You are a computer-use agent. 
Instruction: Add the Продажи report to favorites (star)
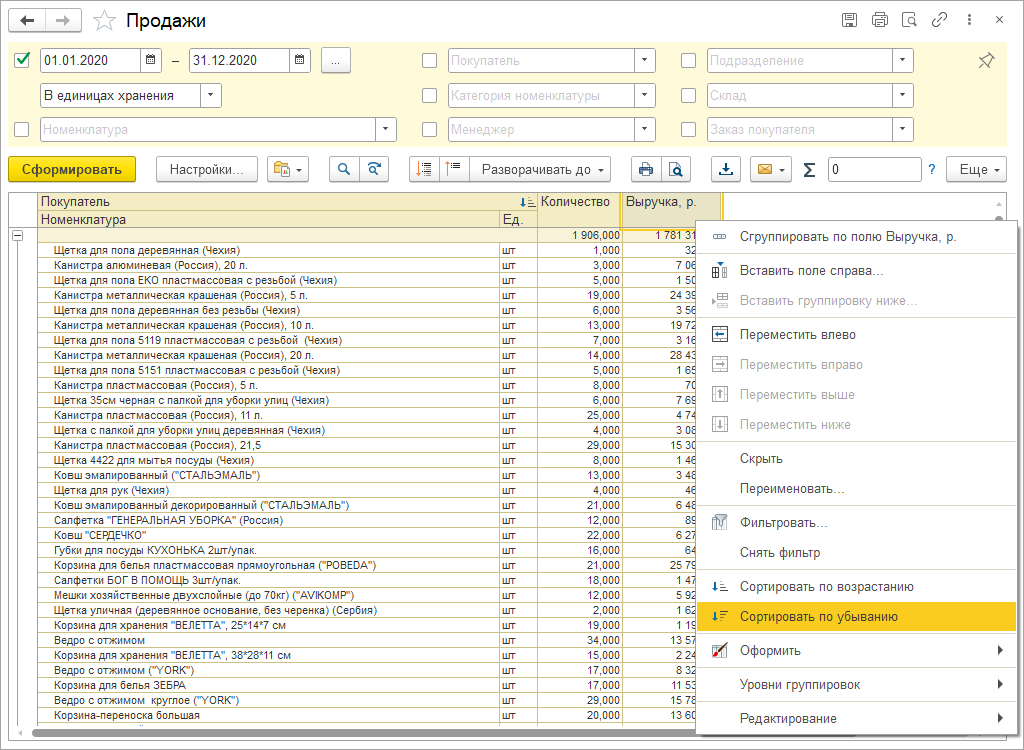[103, 20]
